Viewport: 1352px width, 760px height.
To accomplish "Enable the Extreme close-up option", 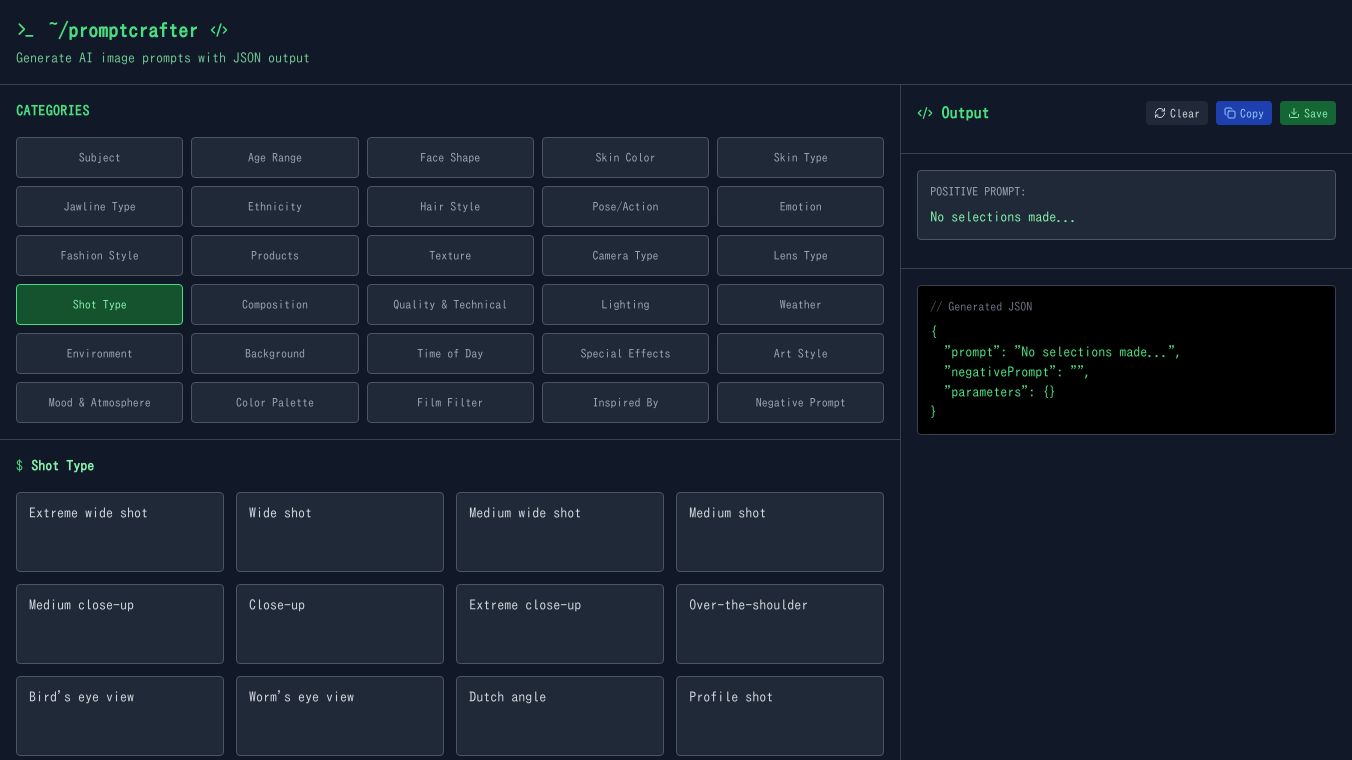I will [x=560, y=624].
